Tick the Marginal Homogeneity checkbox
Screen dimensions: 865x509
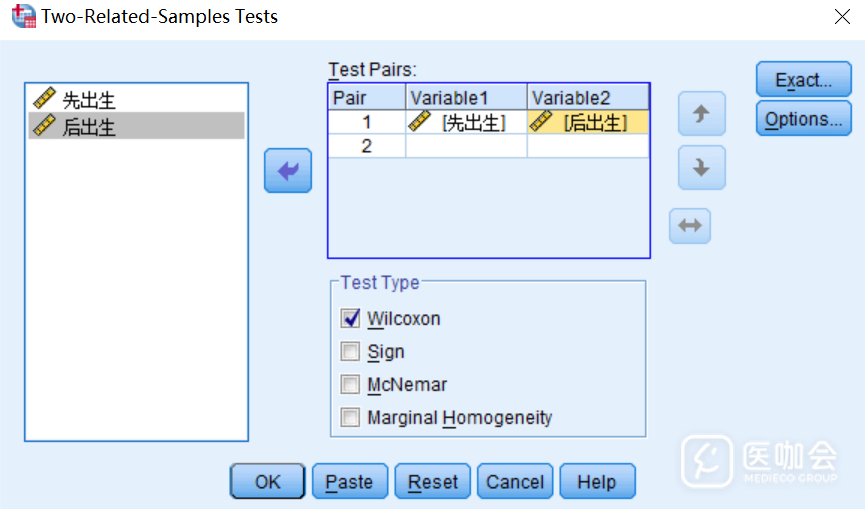pos(350,418)
